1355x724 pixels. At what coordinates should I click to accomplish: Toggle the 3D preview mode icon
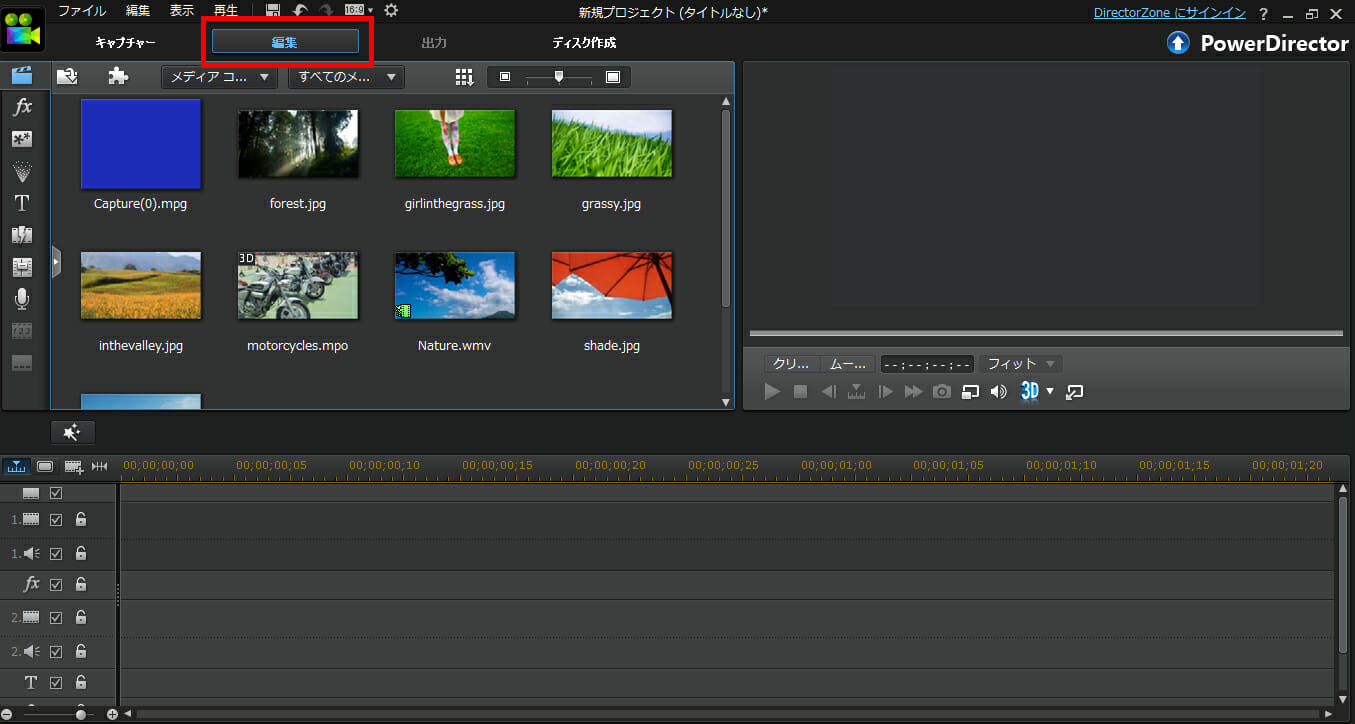click(x=1029, y=391)
